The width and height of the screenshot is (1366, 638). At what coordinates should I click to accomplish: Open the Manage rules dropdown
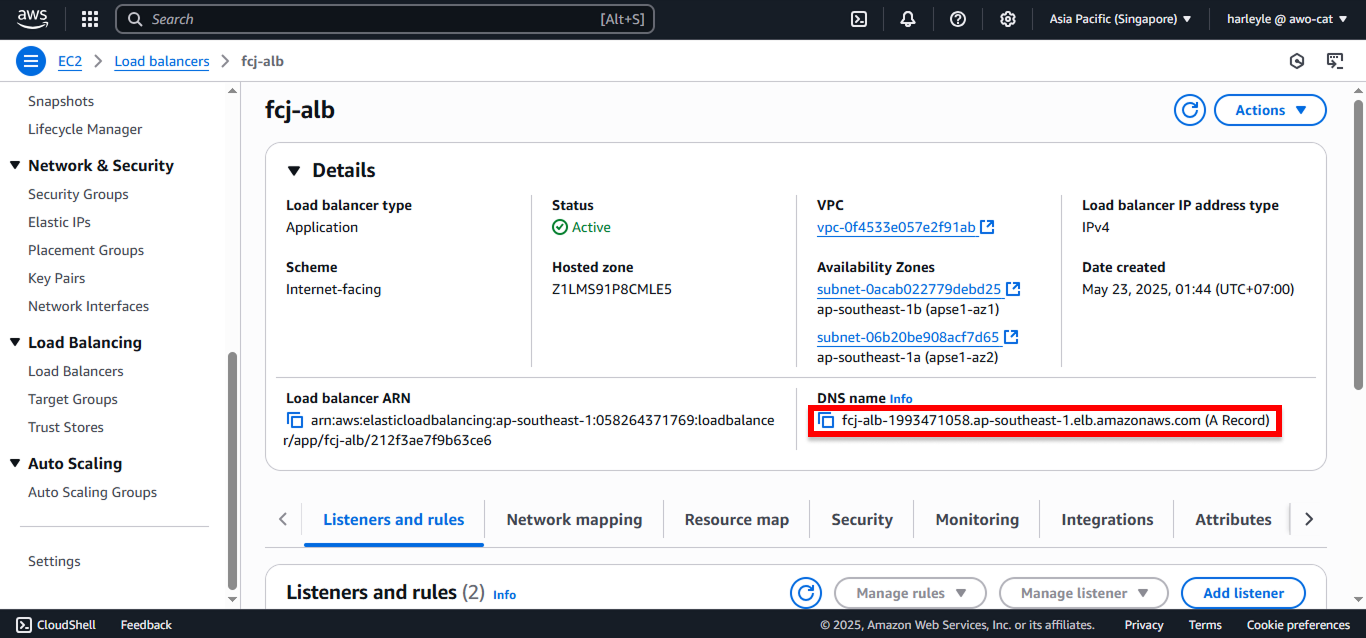(x=910, y=593)
